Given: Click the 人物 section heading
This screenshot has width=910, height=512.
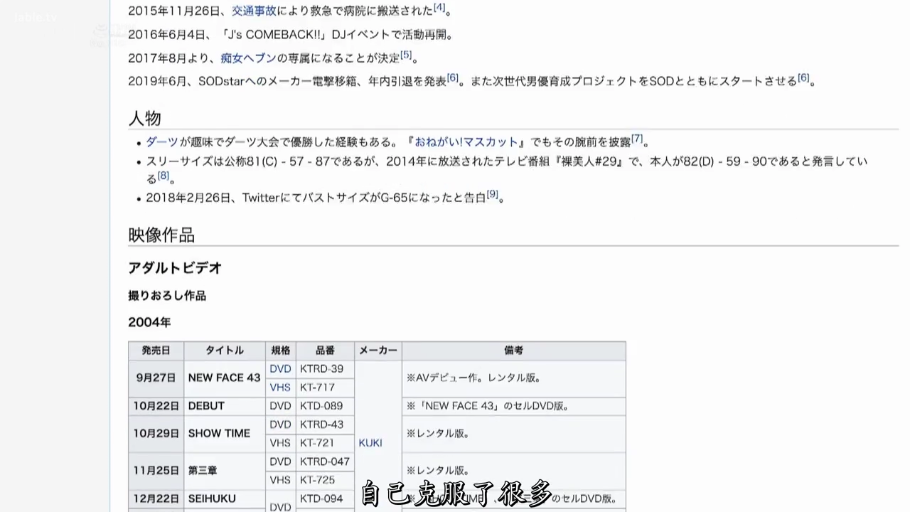Looking at the screenshot, I should click(145, 118).
